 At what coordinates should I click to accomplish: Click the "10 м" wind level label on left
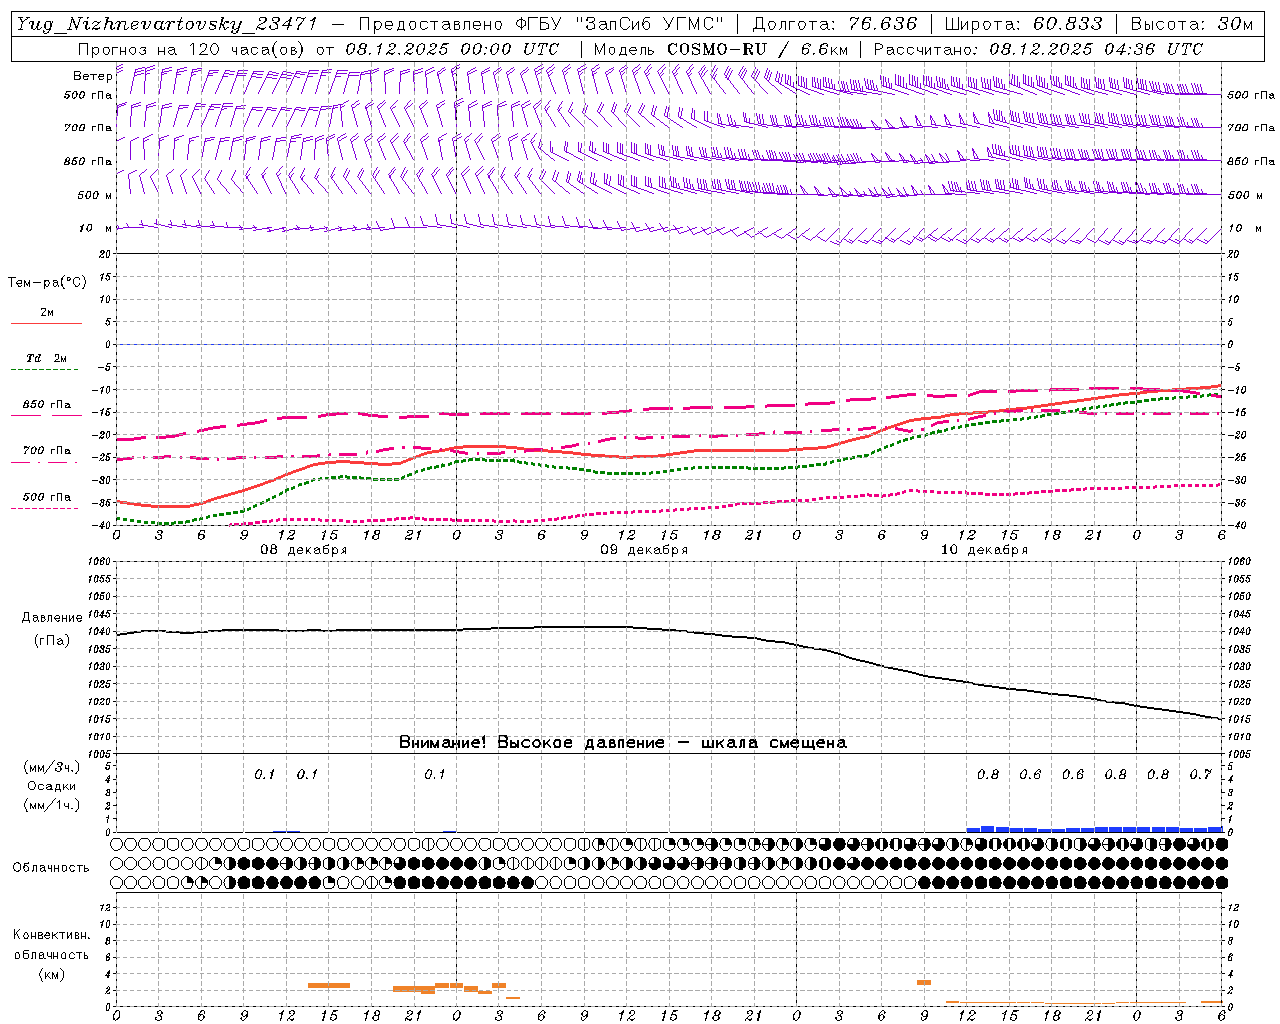[96, 228]
